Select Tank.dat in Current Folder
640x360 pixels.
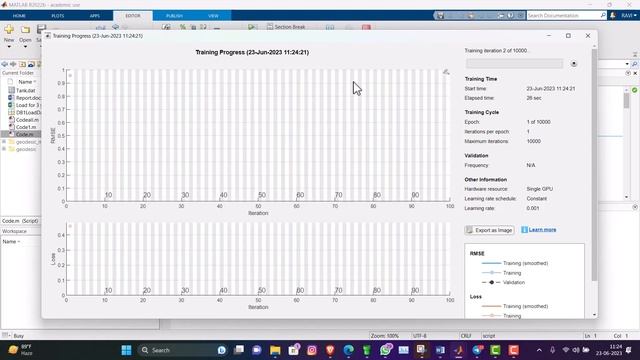25,90
